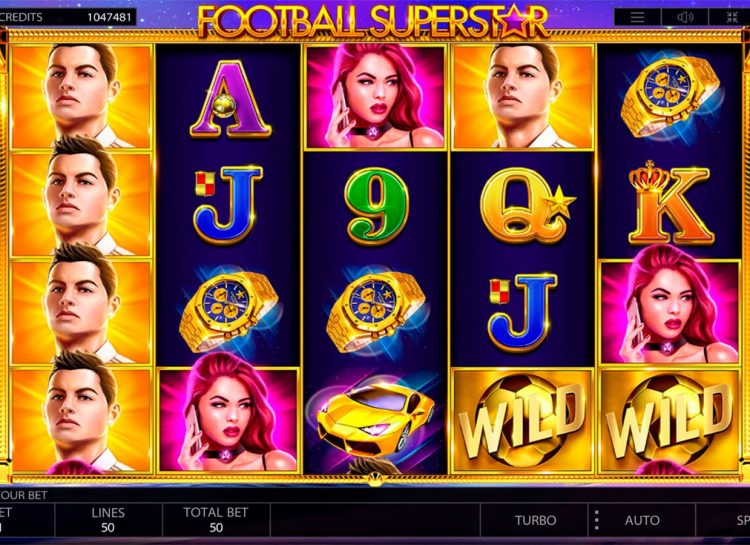
Task: Enable Turbo spin mode
Action: 535,520
